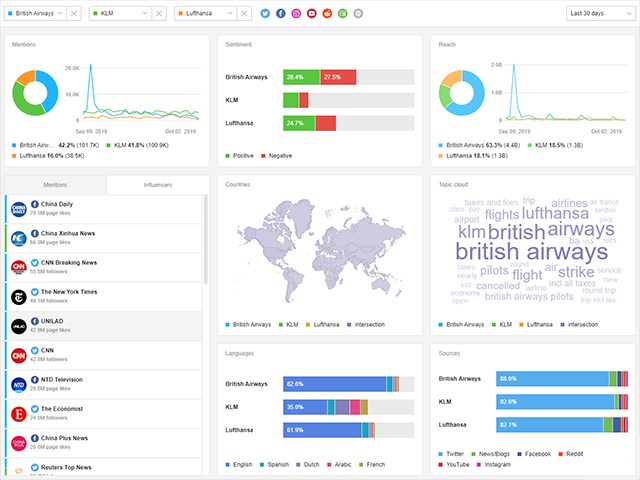Click 'lufthansa' in the topic cloud

pyautogui.click(x=555, y=213)
